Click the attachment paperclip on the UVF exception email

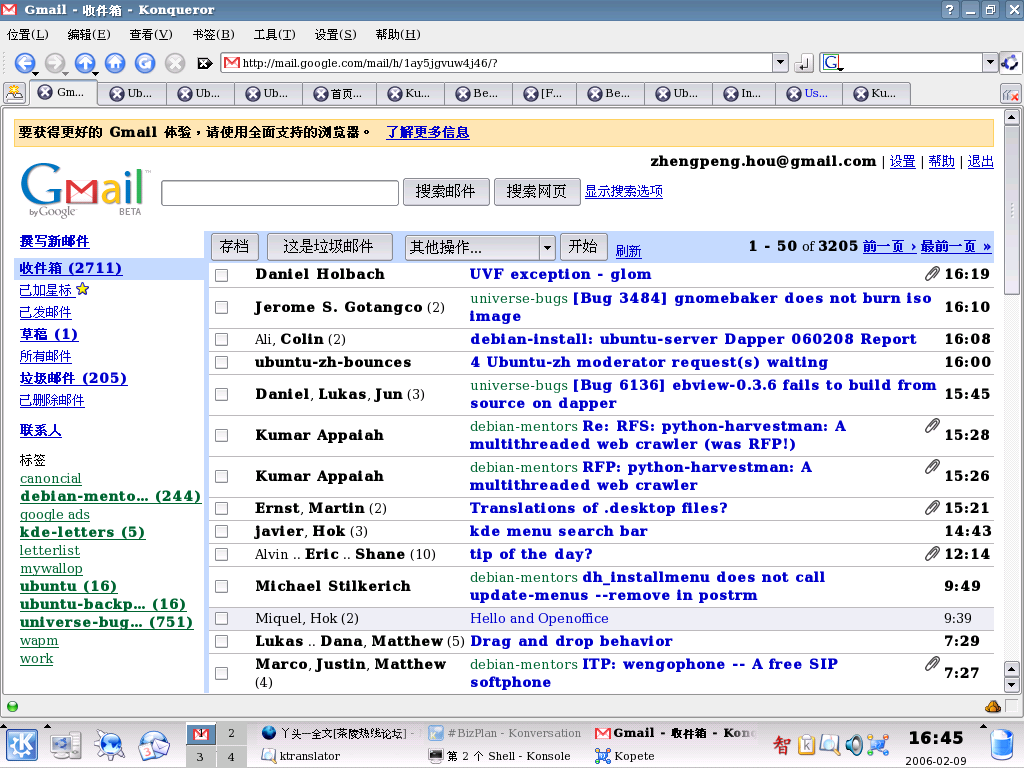coord(932,274)
